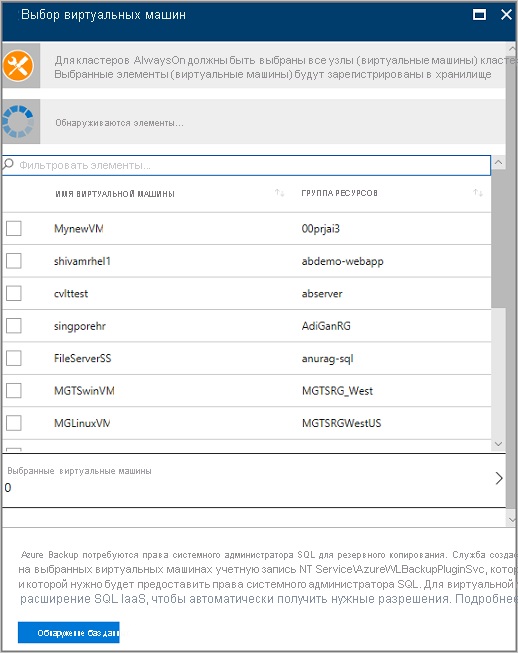Image resolution: width=518 pixels, height=653 pixels.
Task: Click the Имя виртуальной машины column header
Action: 115,194
